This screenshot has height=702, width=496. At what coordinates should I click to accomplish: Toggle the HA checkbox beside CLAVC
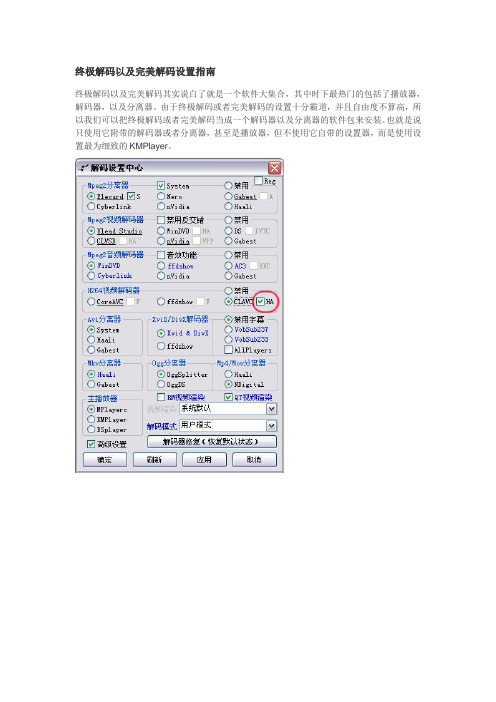coord(260,301)
